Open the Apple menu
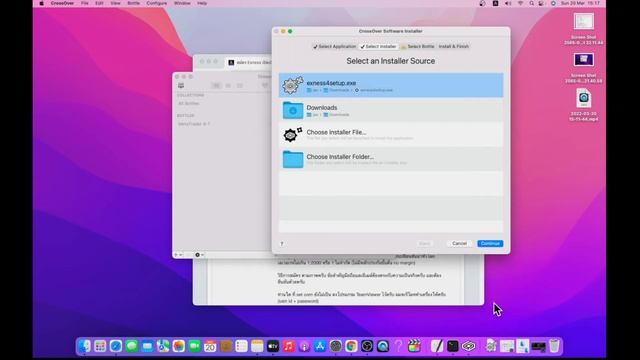Screen dimensions: 640x360 (41, 3)
